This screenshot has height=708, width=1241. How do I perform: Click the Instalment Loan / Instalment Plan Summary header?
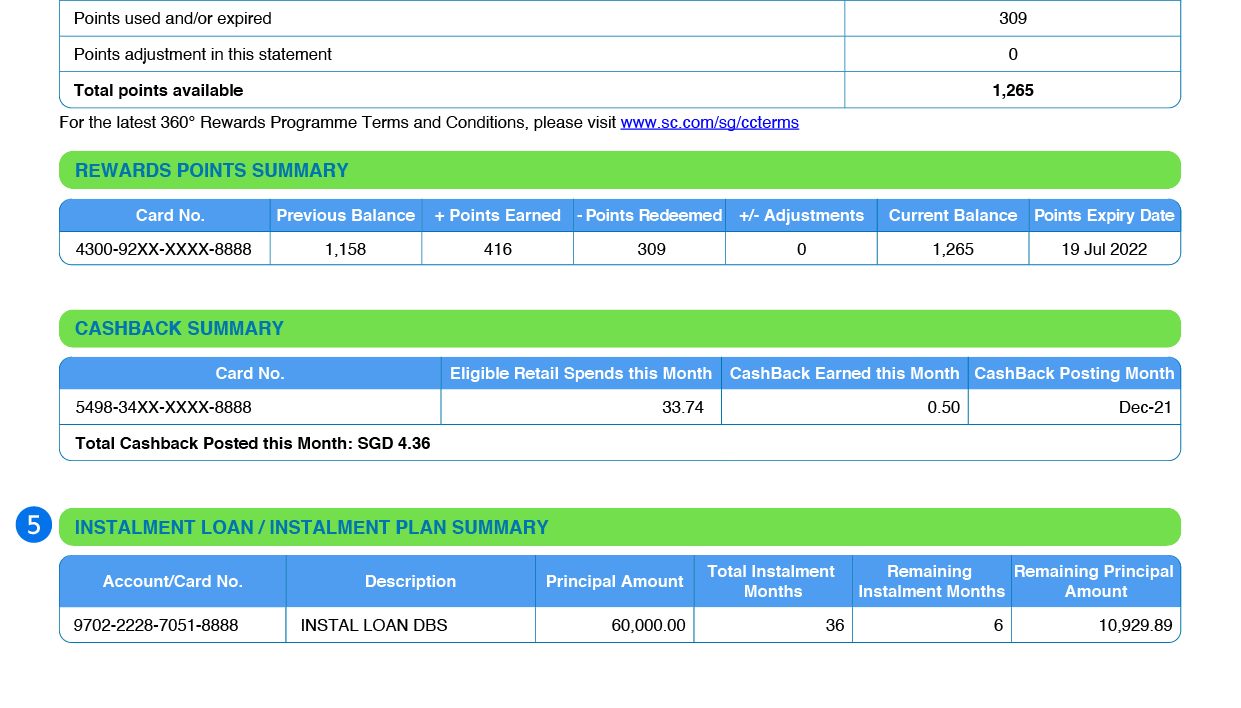[x=312, y=528]
